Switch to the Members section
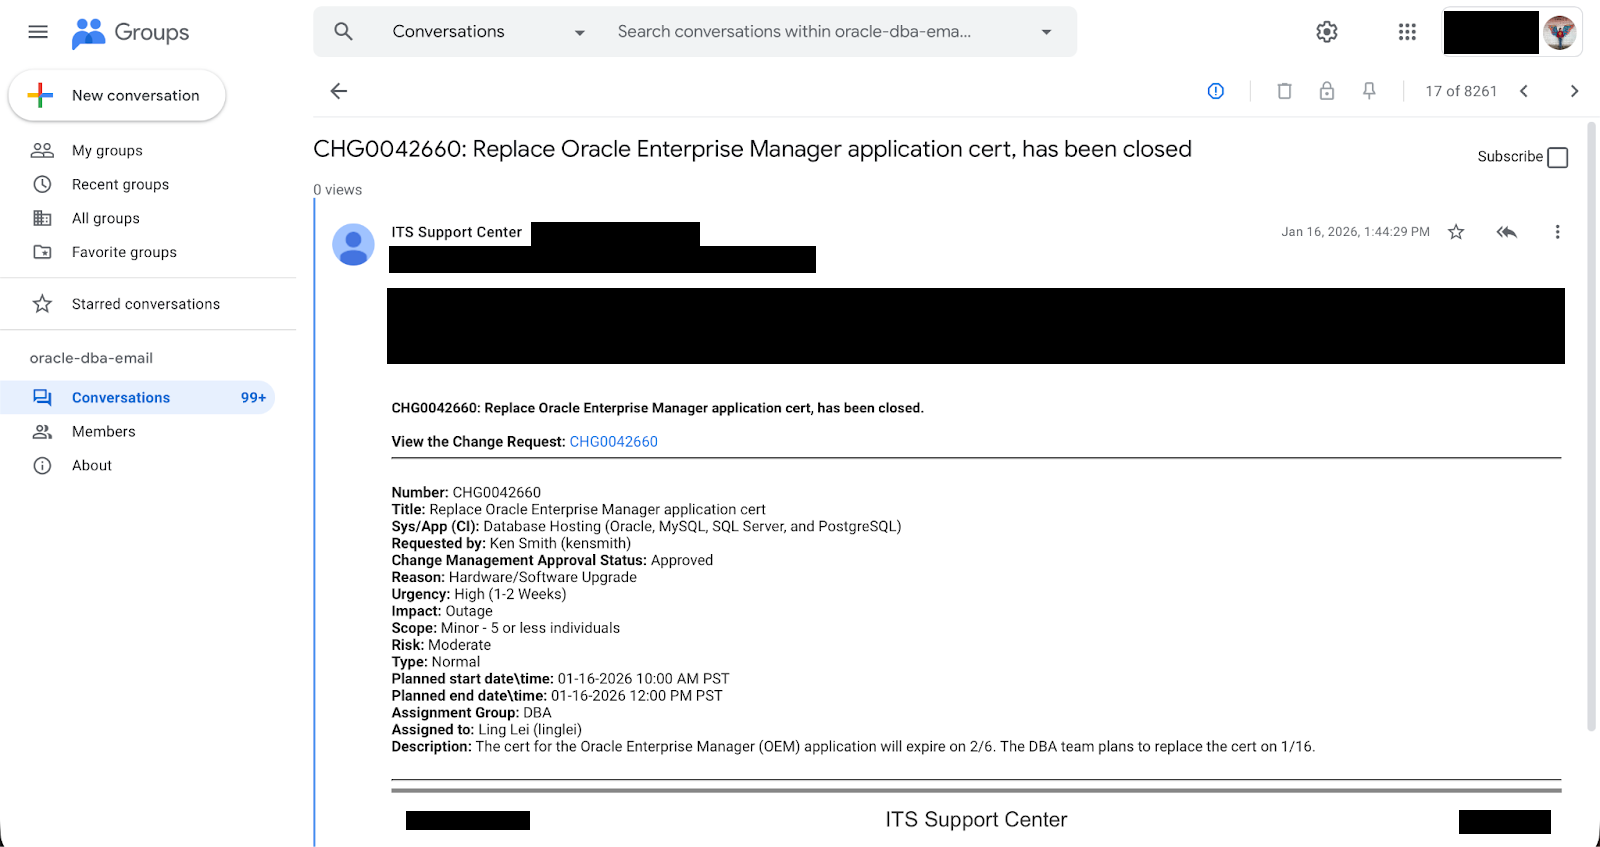1600x847 pixels. tap(103, 431)
